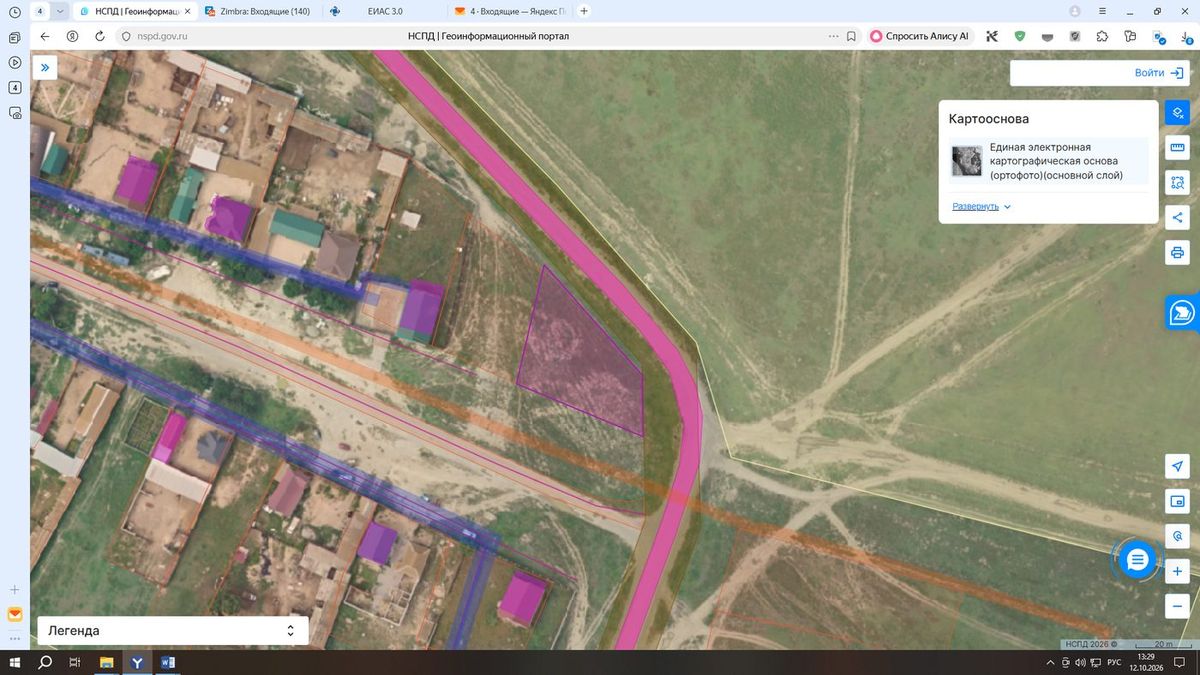
Task: Reload the current page
Action: 100,36
